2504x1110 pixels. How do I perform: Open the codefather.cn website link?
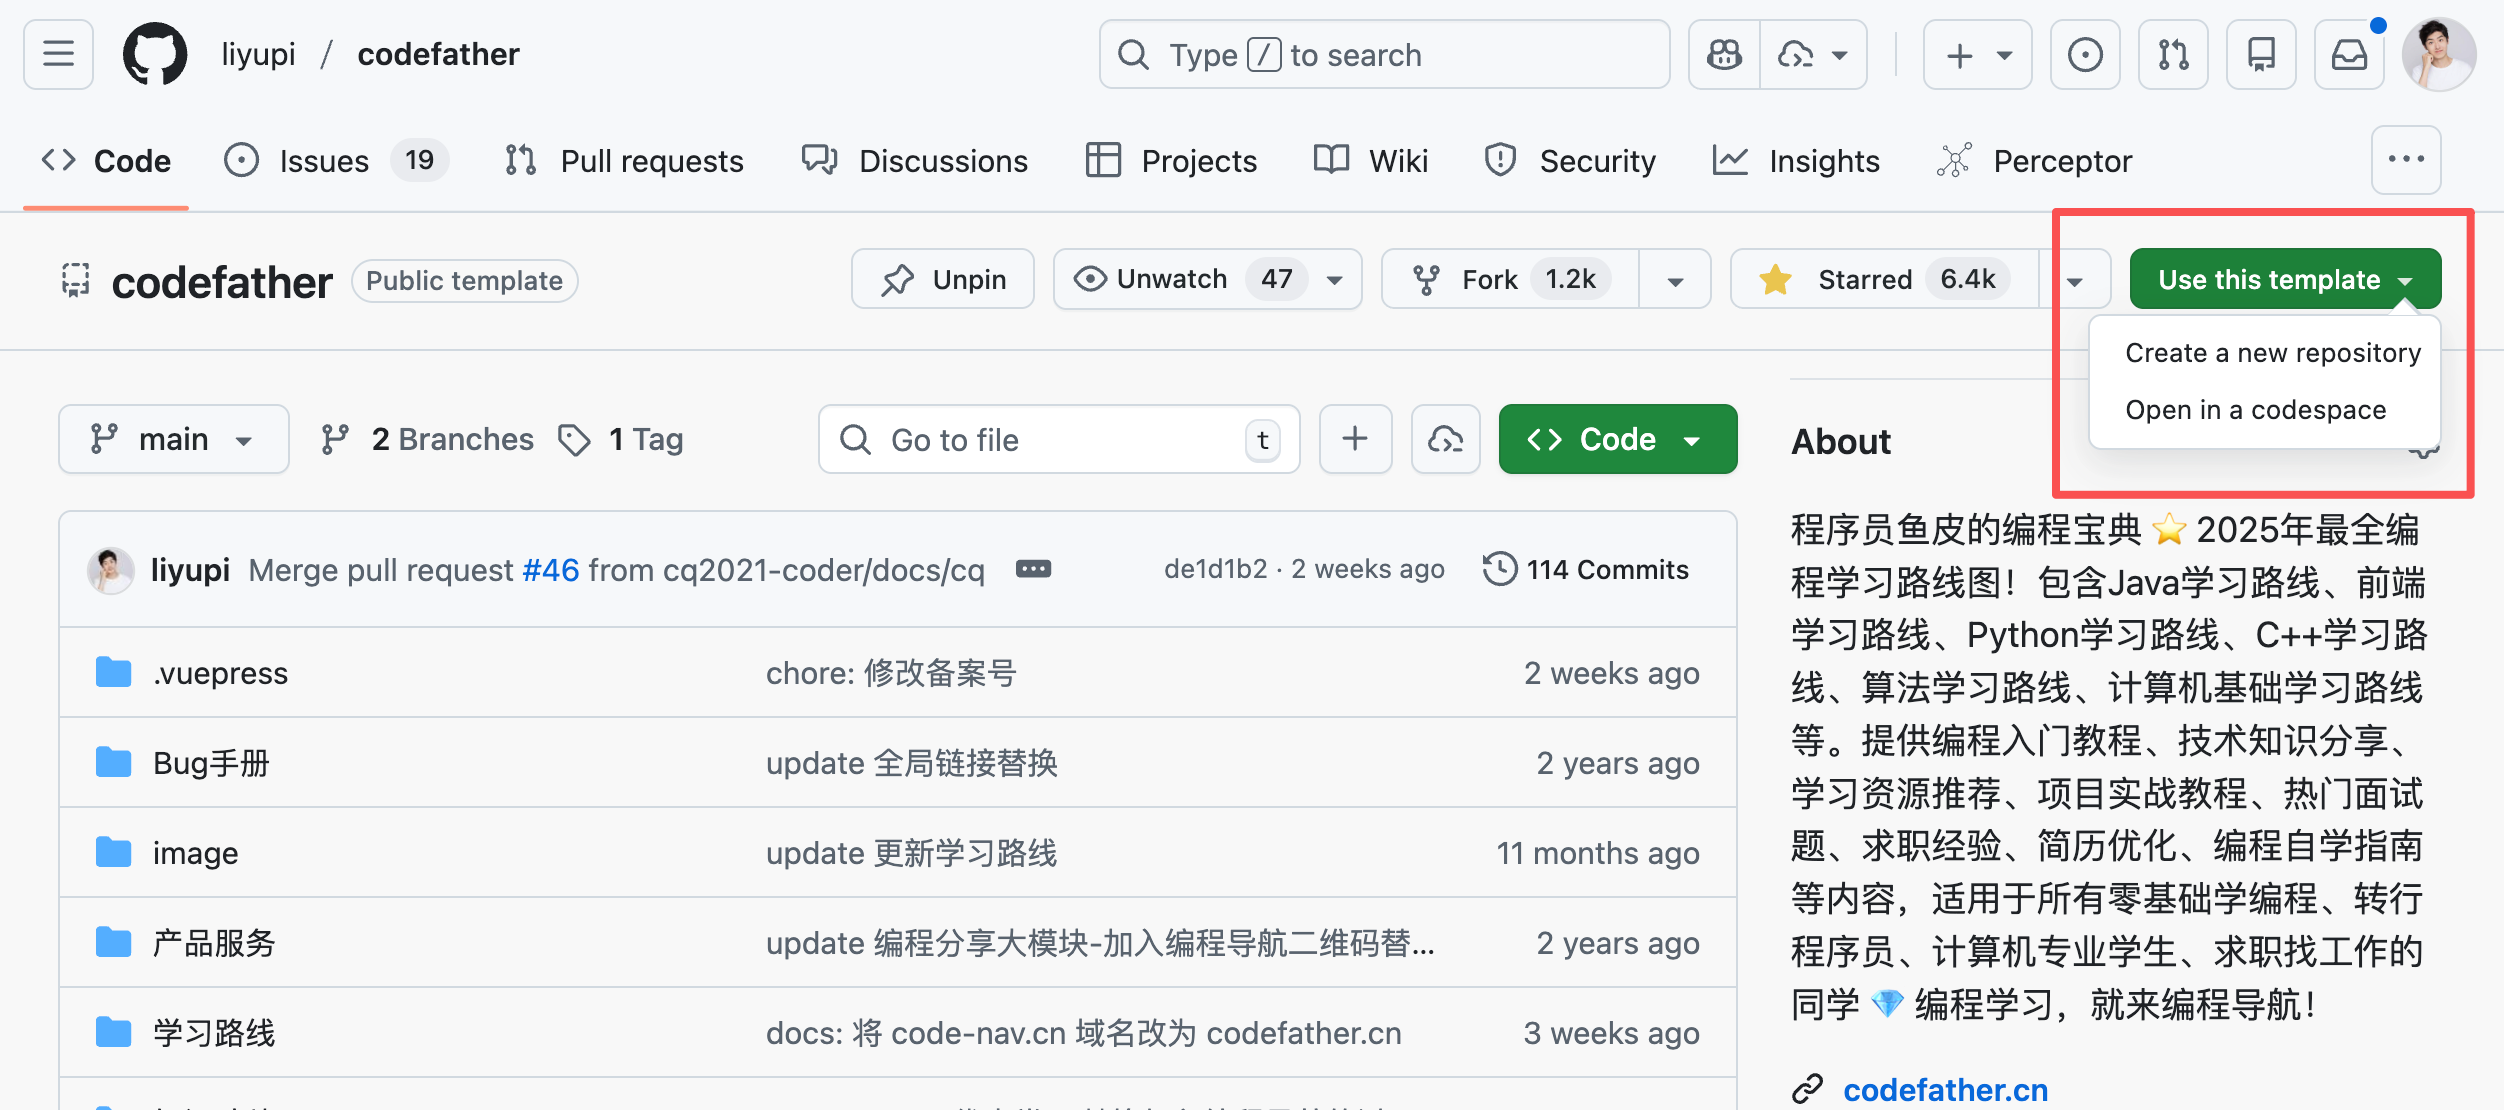1945,1089
